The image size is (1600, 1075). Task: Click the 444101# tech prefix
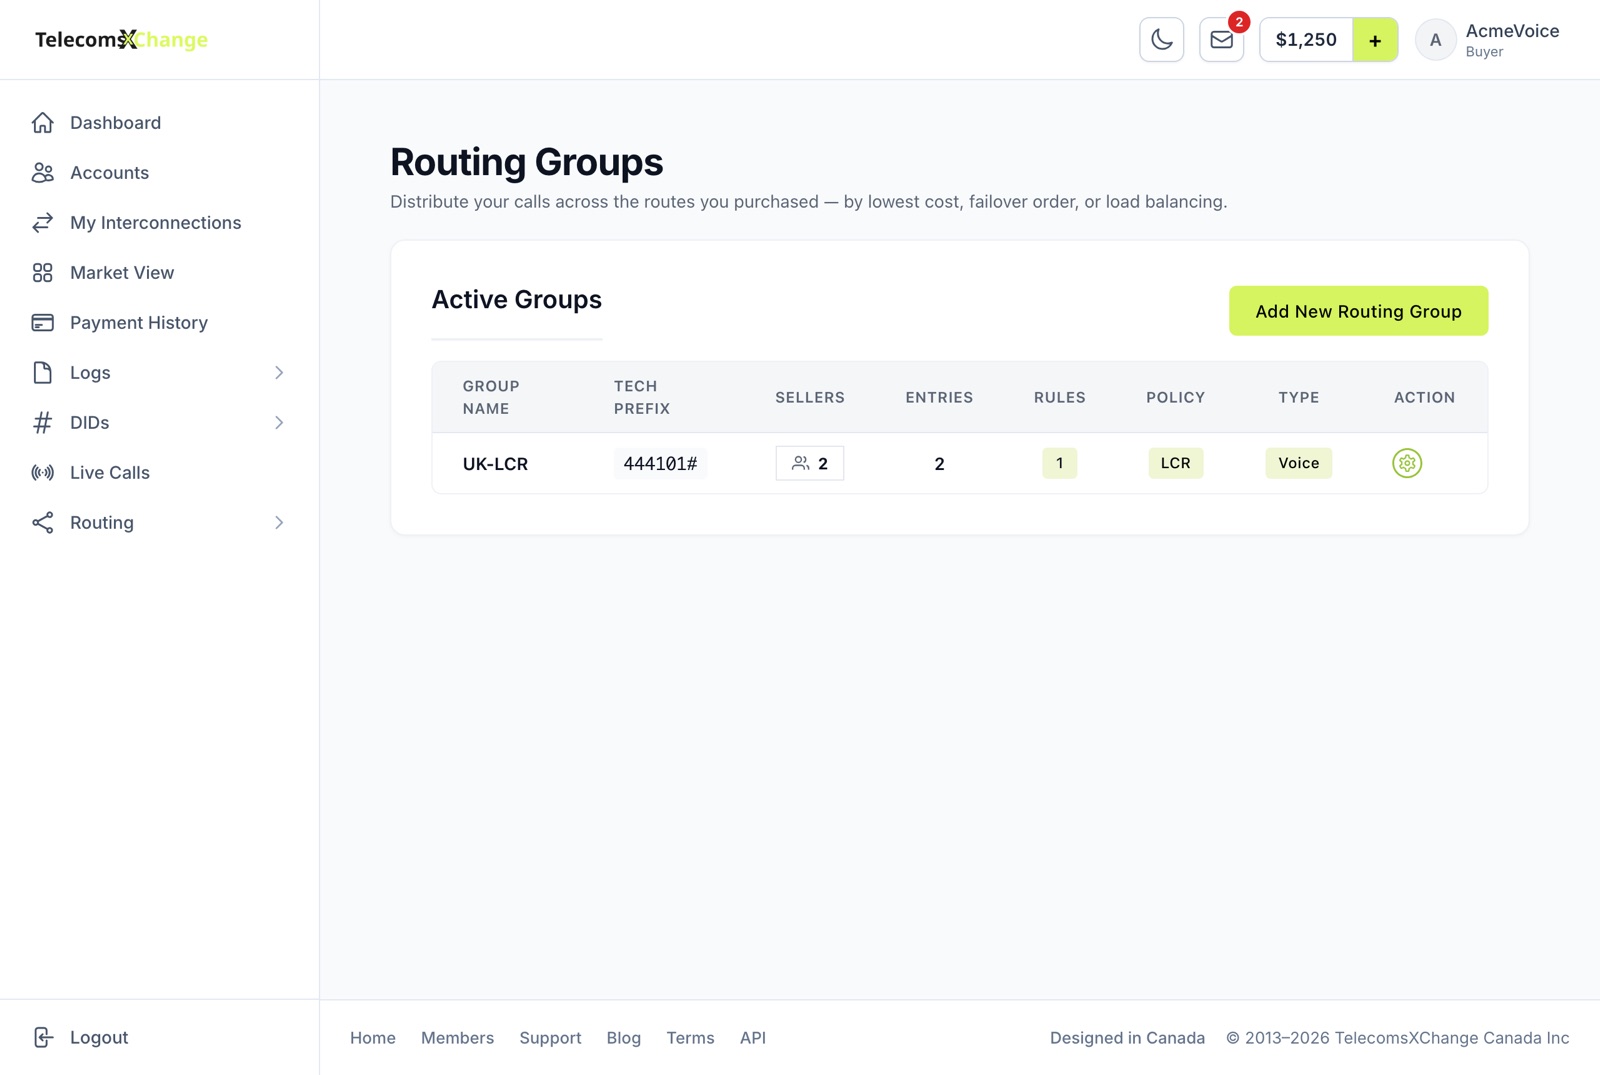coord(660,463)
